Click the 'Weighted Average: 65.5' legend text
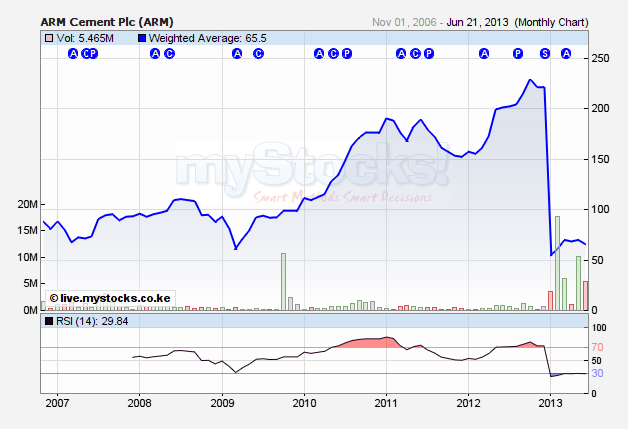Viewport: 628px width, 429px height. [x=207, y=38]
